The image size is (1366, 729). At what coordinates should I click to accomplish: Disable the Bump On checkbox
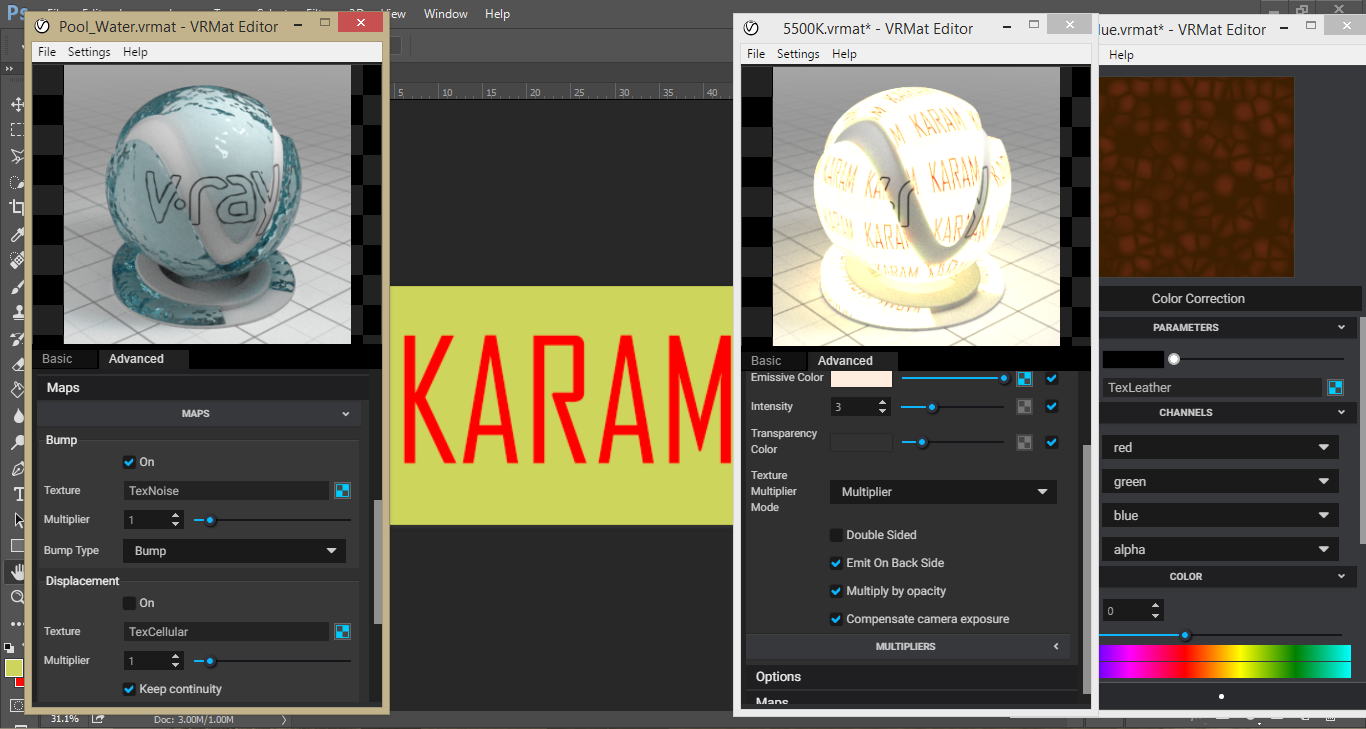coord(129,462)
